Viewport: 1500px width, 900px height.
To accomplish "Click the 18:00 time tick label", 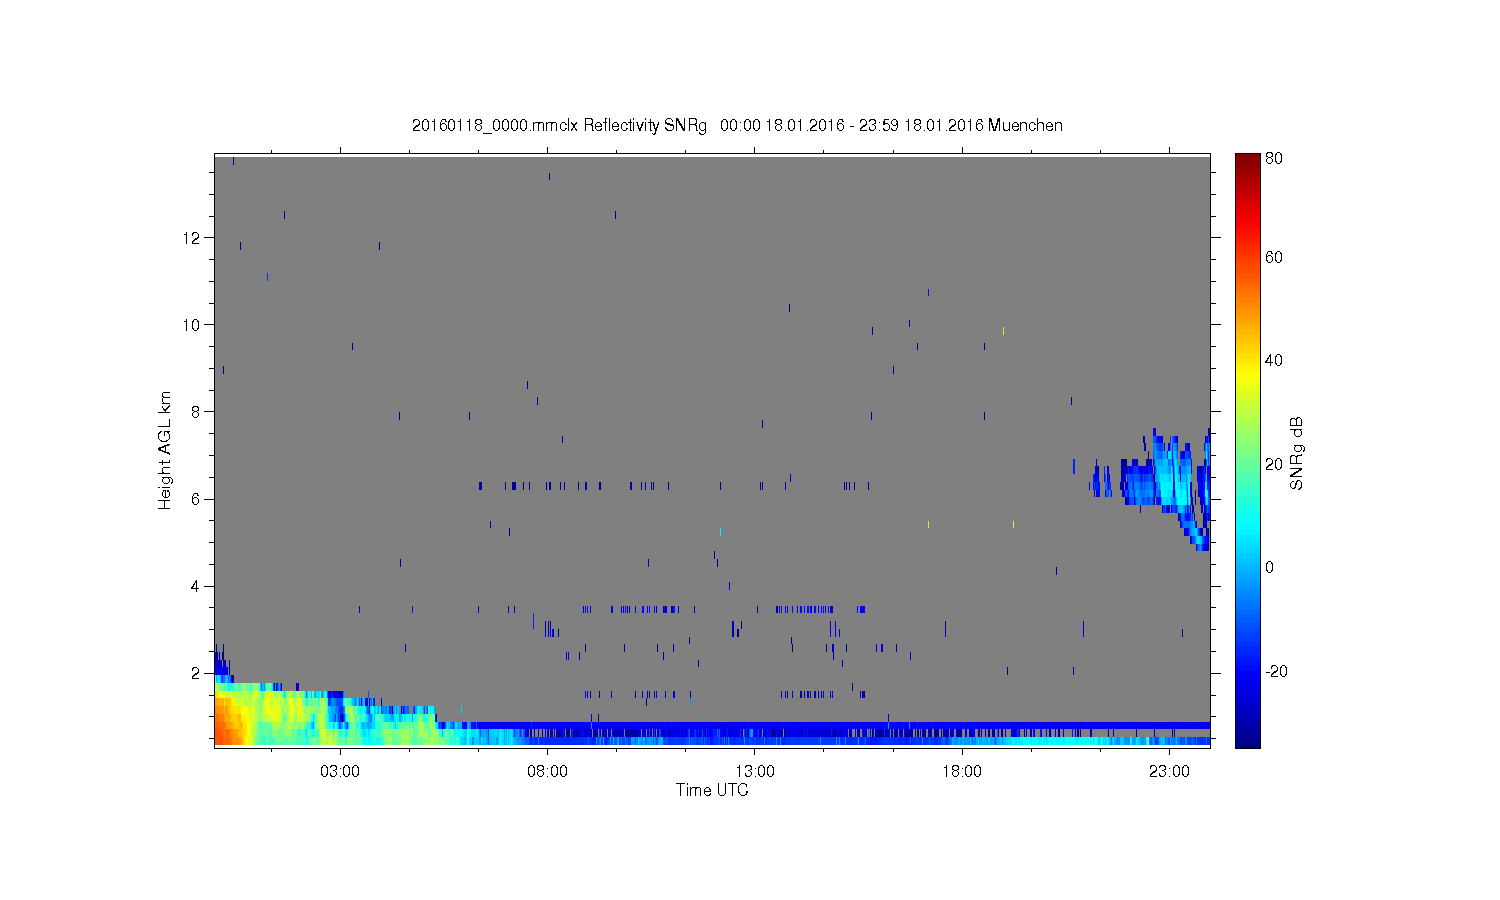I will (x=962, y=772).
